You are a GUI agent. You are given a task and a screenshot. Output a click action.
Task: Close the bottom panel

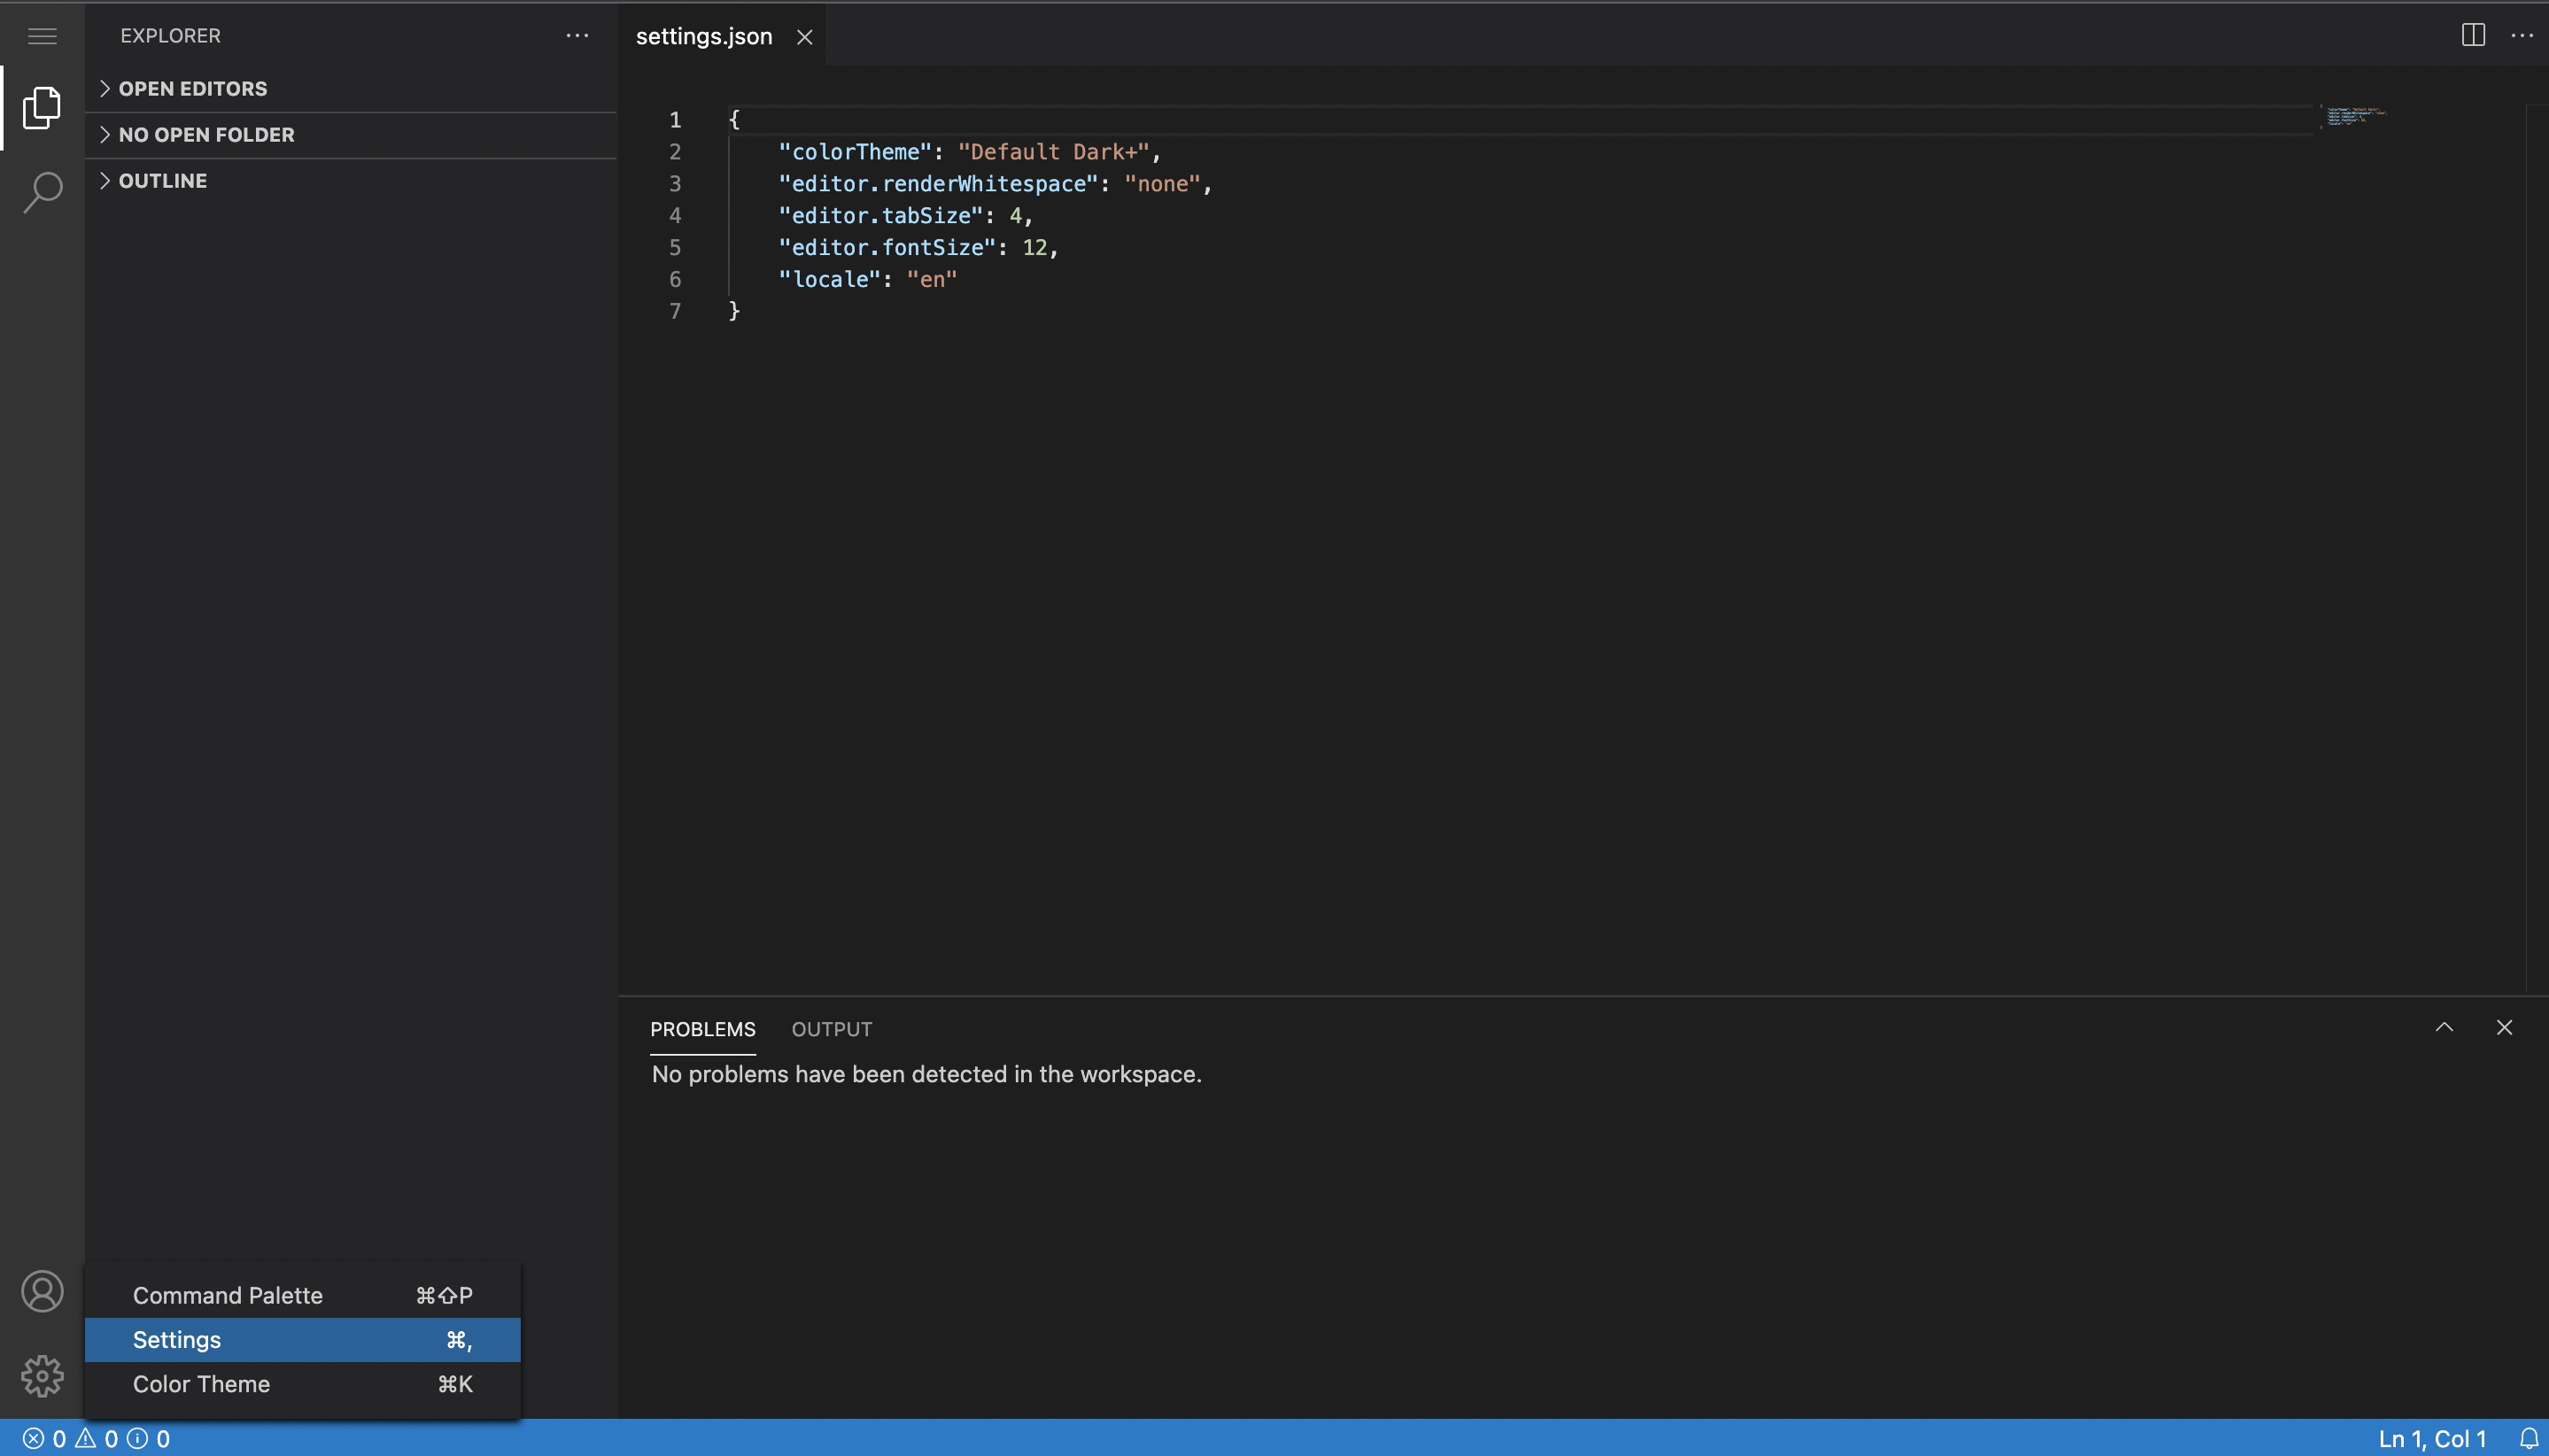tap(2504, 1027)
